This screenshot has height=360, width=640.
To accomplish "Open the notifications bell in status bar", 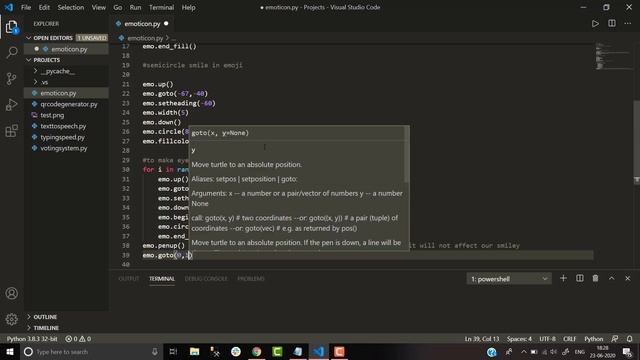I will pyautogui.click(x=629, y=339).
